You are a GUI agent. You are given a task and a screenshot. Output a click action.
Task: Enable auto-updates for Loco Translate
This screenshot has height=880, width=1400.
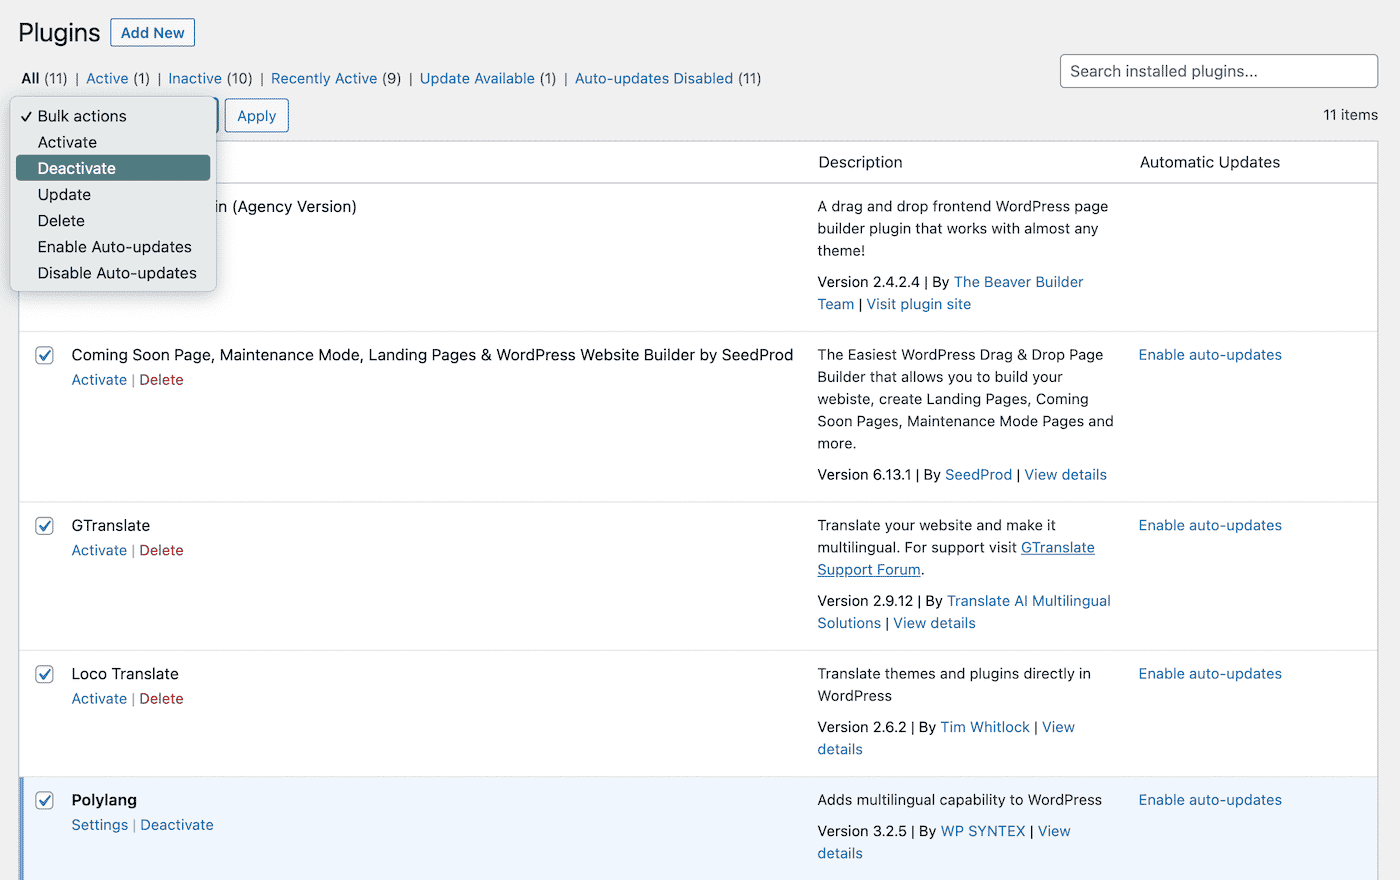(1210, 673)
